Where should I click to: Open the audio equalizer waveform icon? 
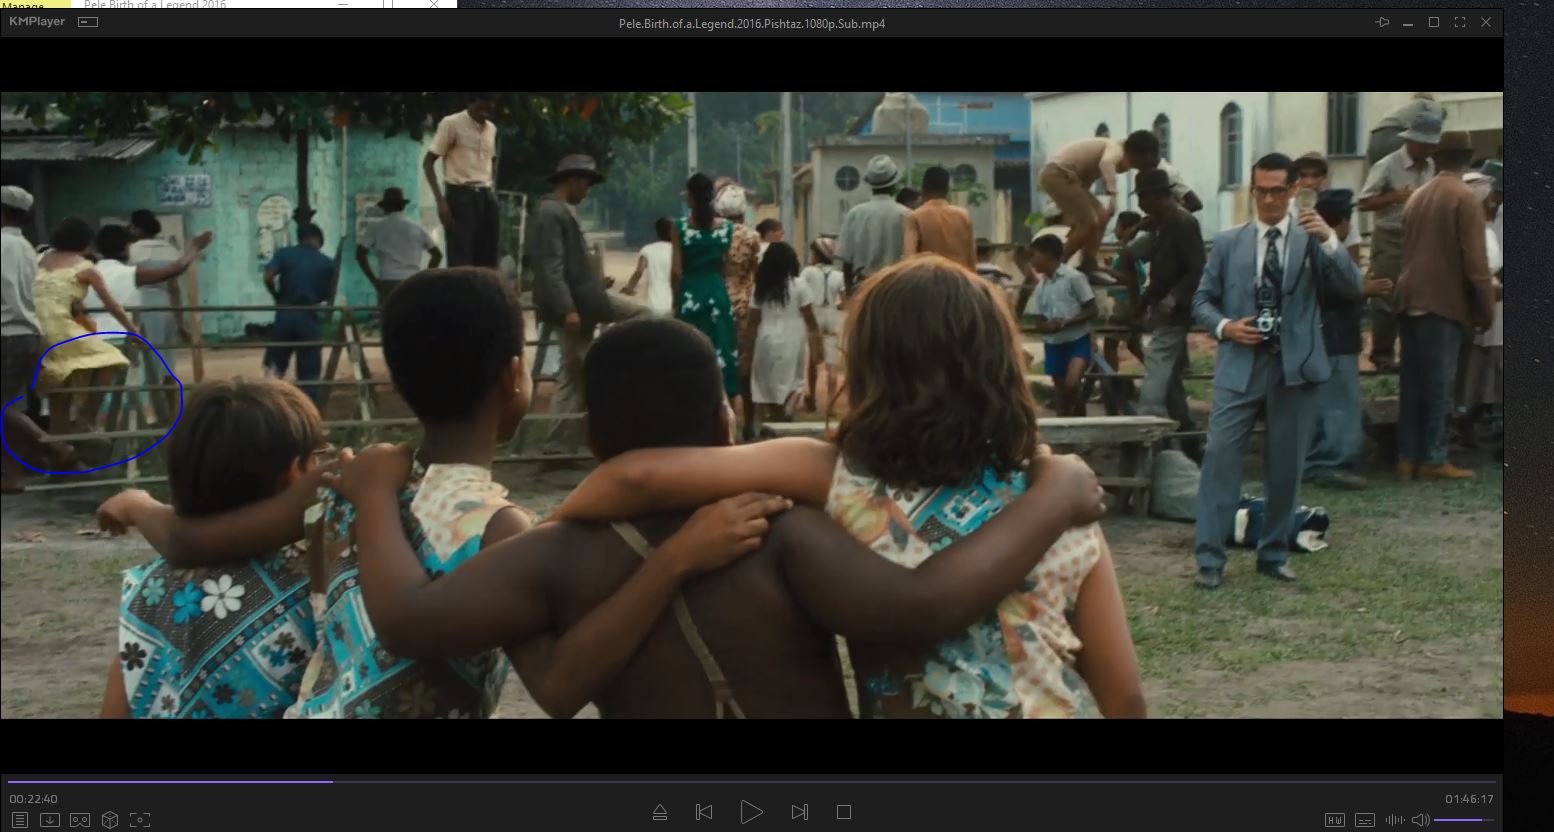(x=1394, y=820)
